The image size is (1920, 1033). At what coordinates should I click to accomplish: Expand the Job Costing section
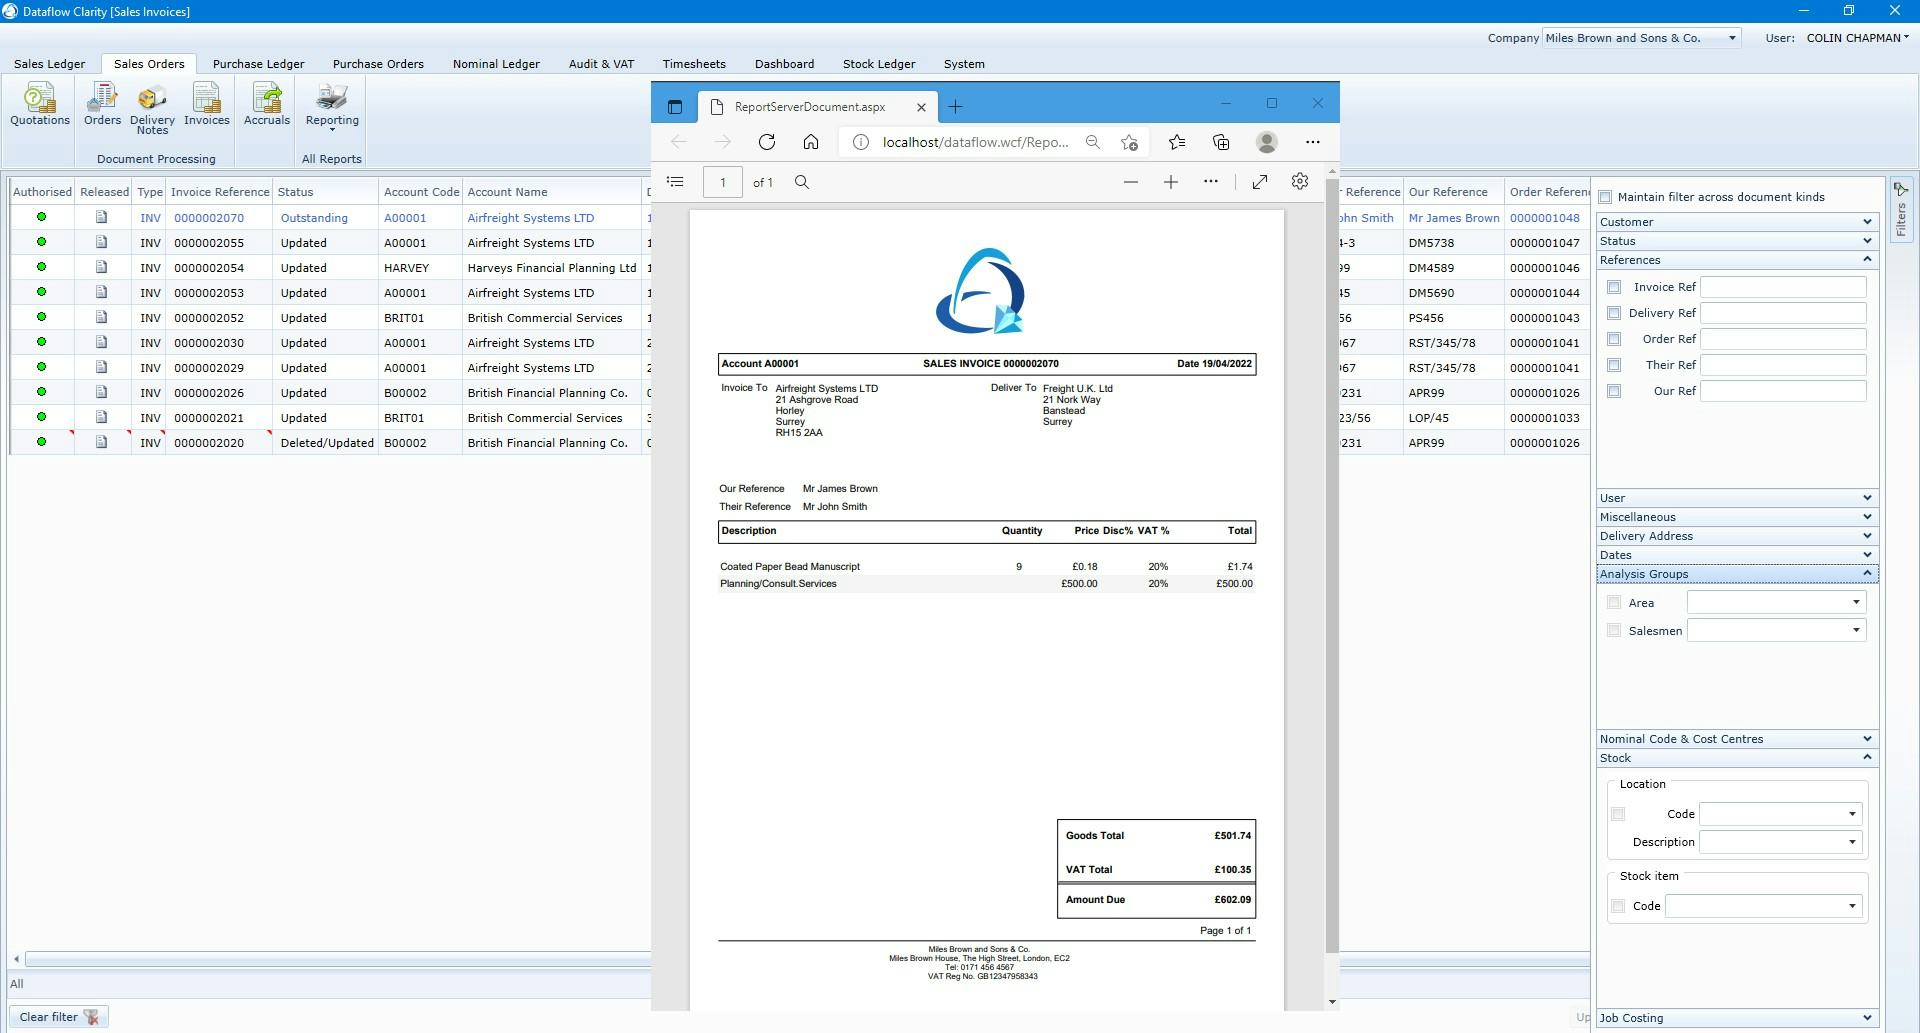tap(1737, 1018)
